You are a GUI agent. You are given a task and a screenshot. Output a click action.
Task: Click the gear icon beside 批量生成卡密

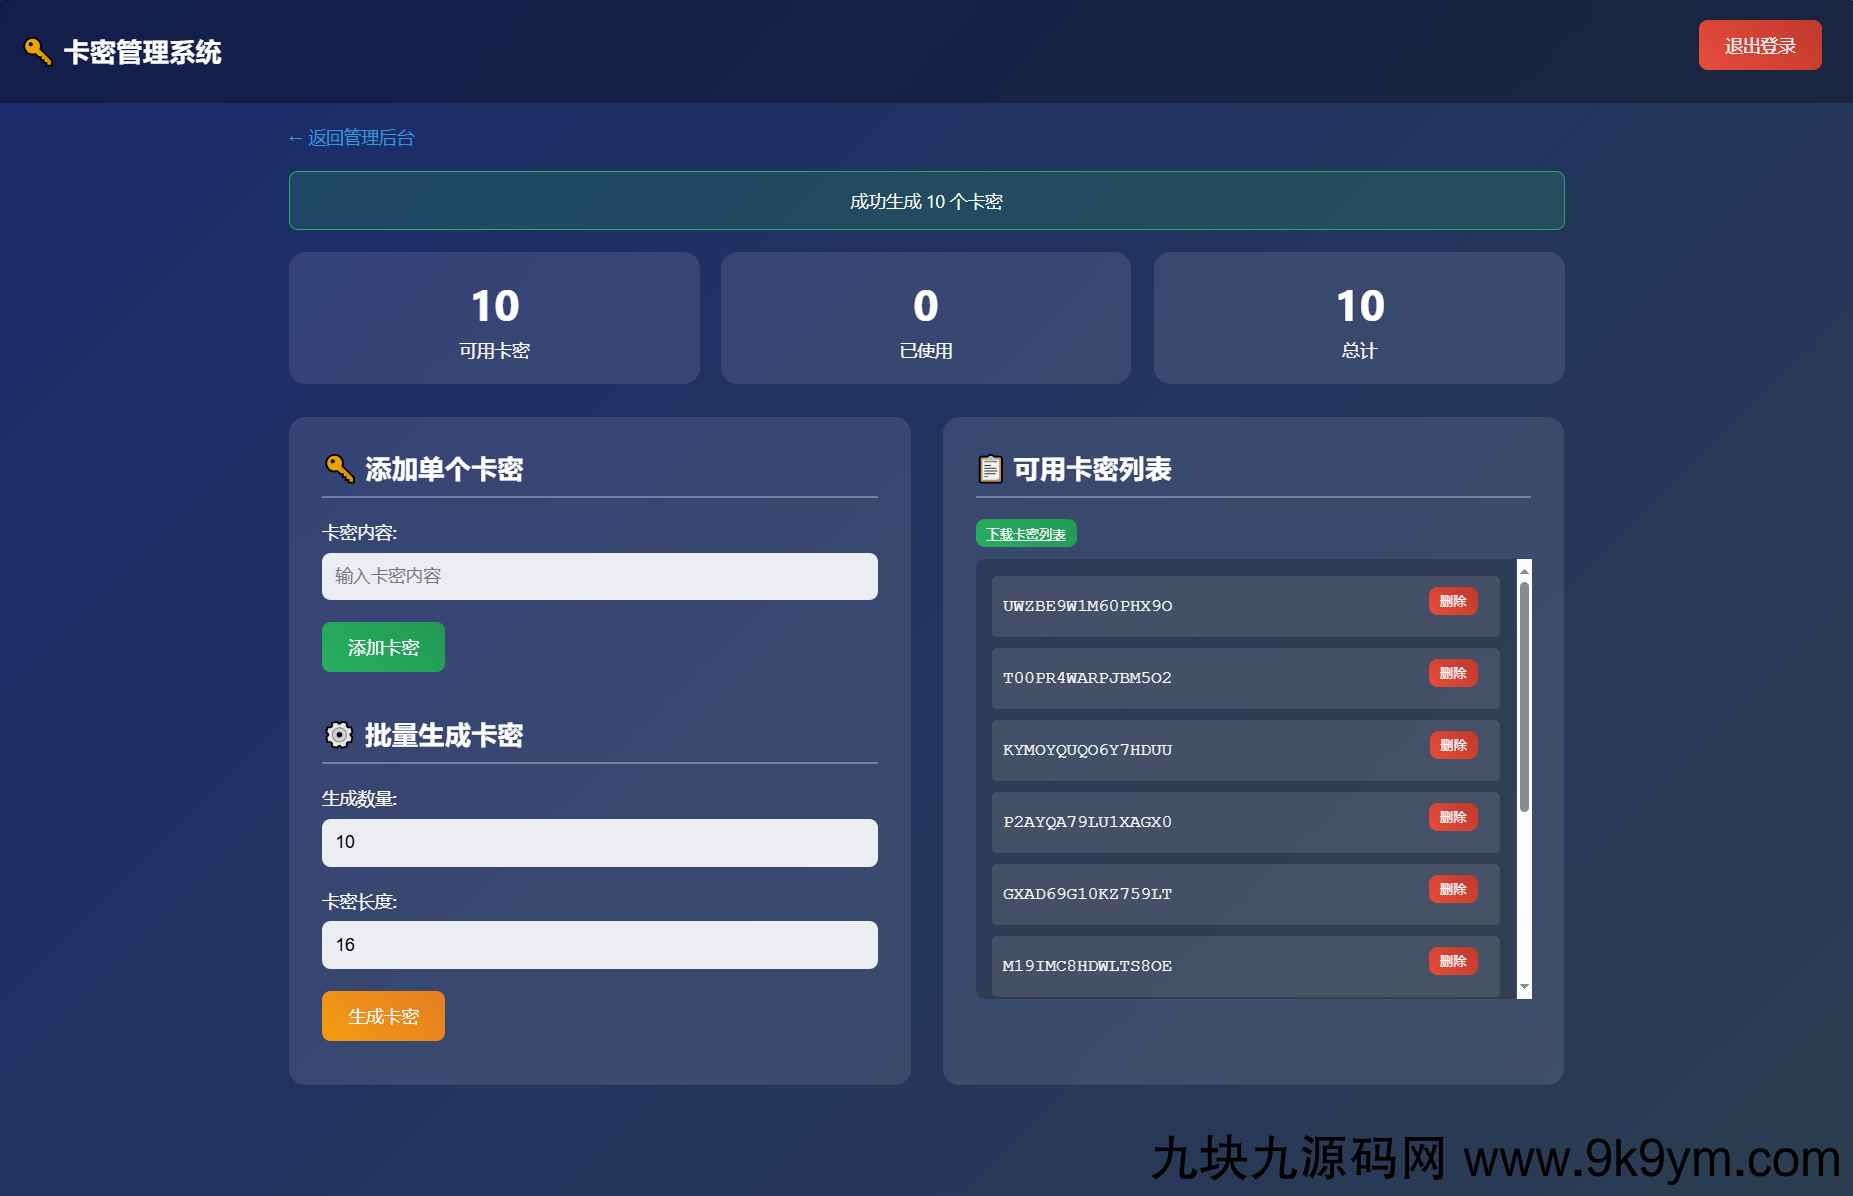[339, 735]
